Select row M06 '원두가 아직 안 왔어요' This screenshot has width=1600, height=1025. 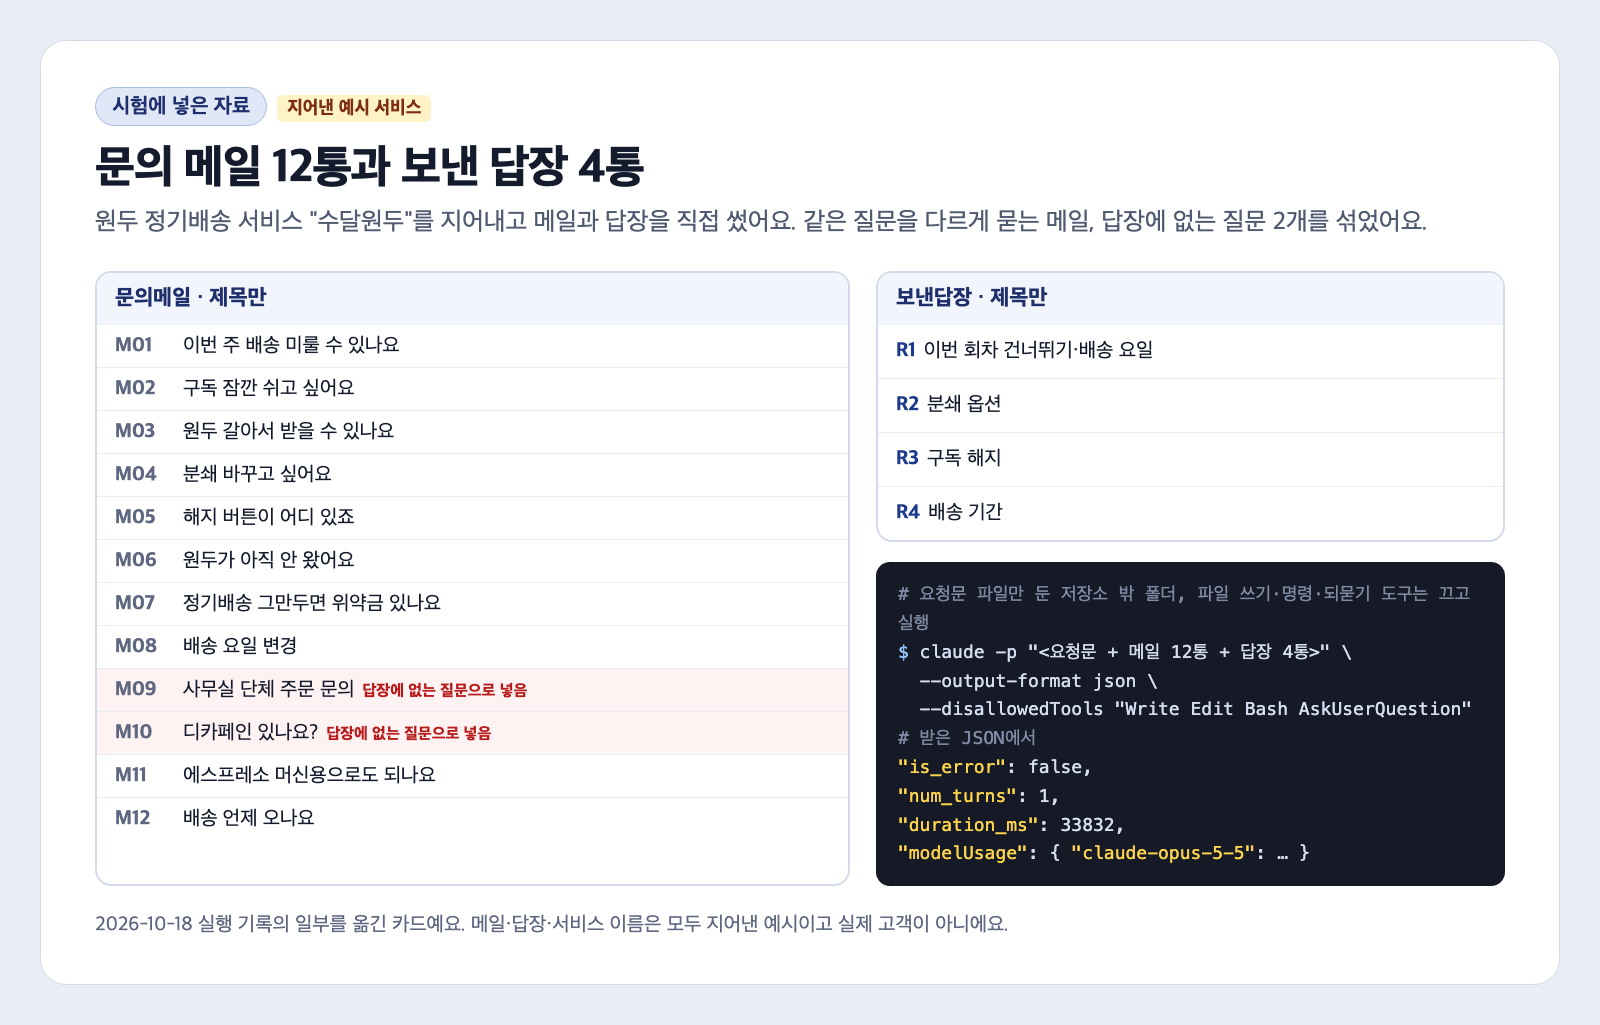pyautogui.click(x=472, y=560)
